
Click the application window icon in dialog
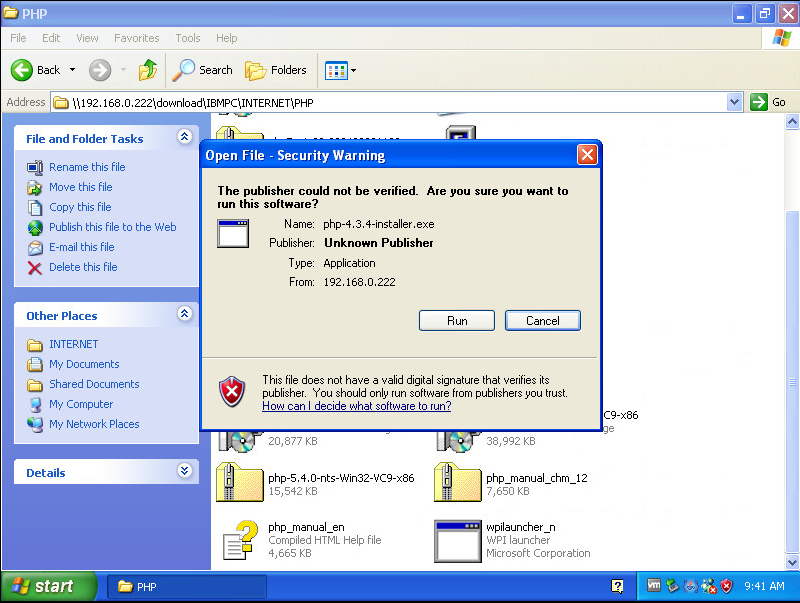[233, 234]
